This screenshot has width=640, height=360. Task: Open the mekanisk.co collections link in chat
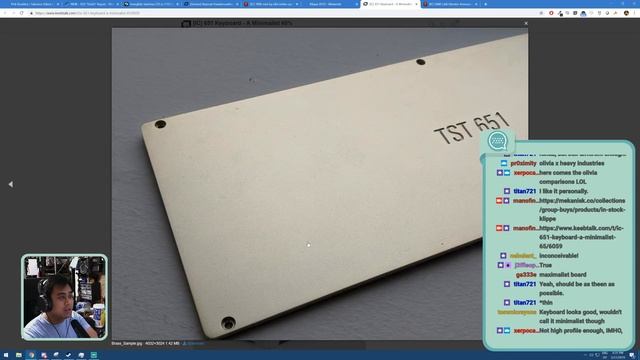coord(582,210)
